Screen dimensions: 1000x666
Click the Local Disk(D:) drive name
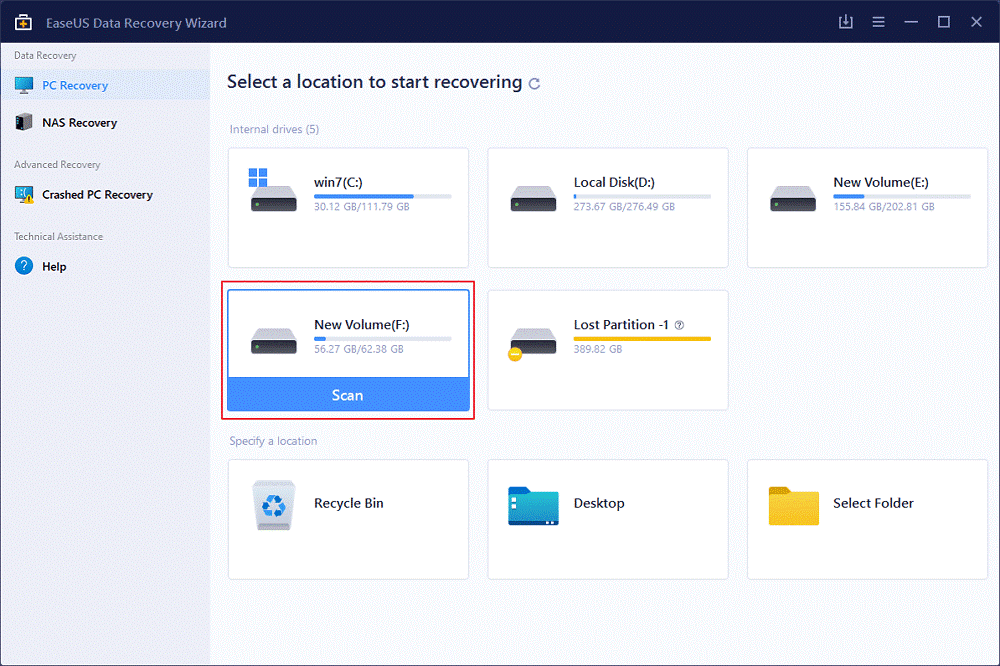614,182
